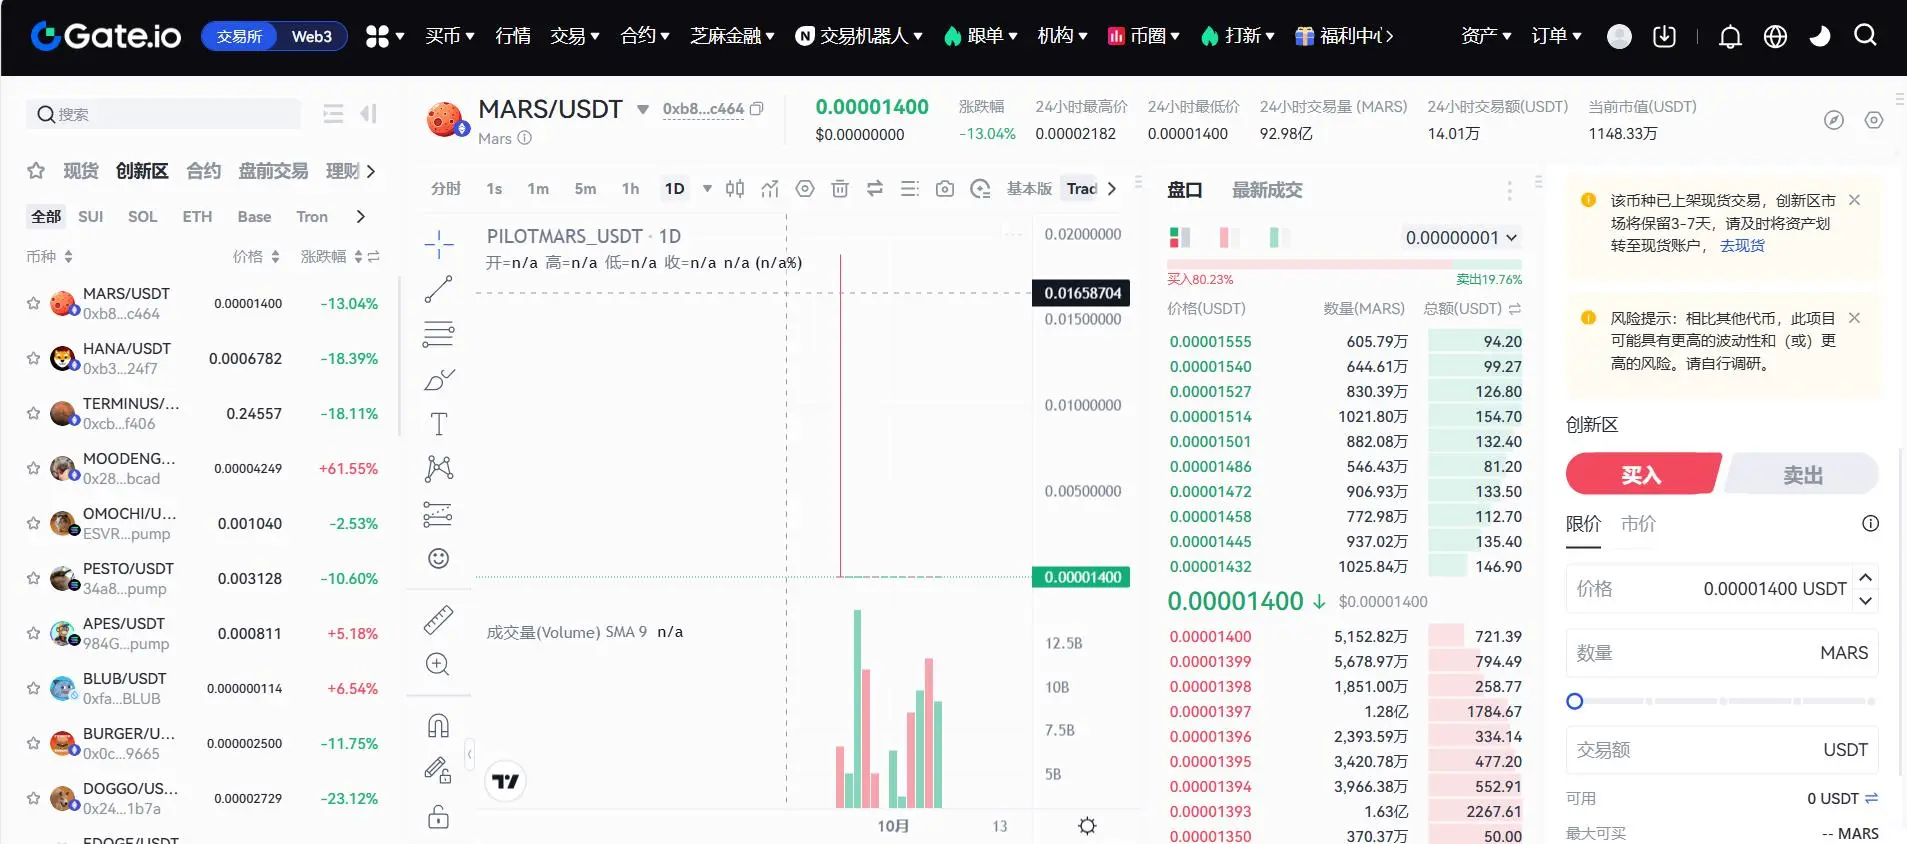The height and width of the screenshot is (844, 1907).
Task: Open the chart pattern drawing tool
Action: pos(438,468)
